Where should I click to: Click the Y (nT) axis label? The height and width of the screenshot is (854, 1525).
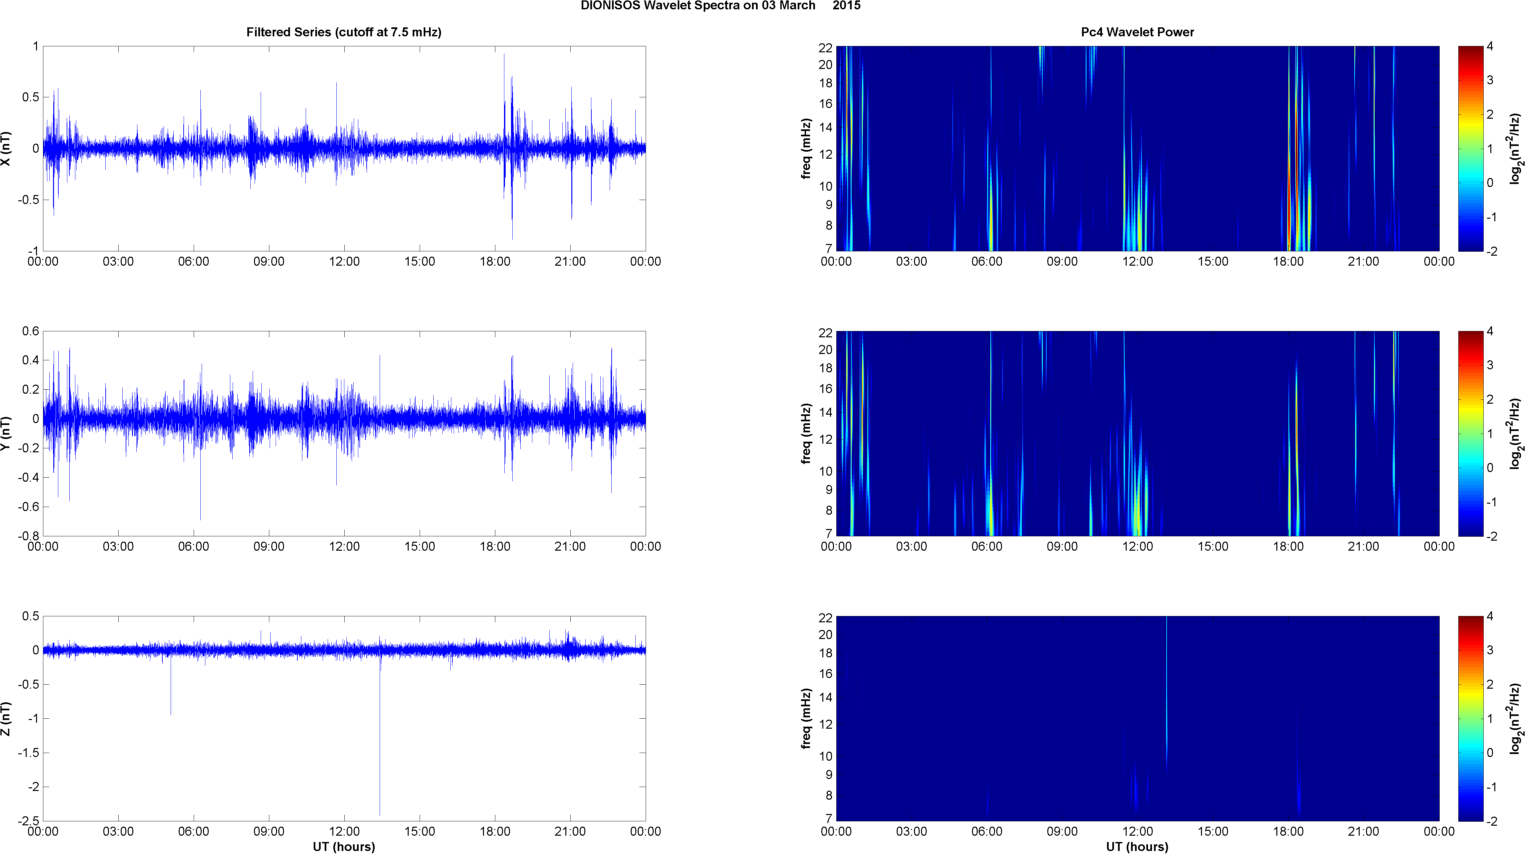(x=6, y=433)
